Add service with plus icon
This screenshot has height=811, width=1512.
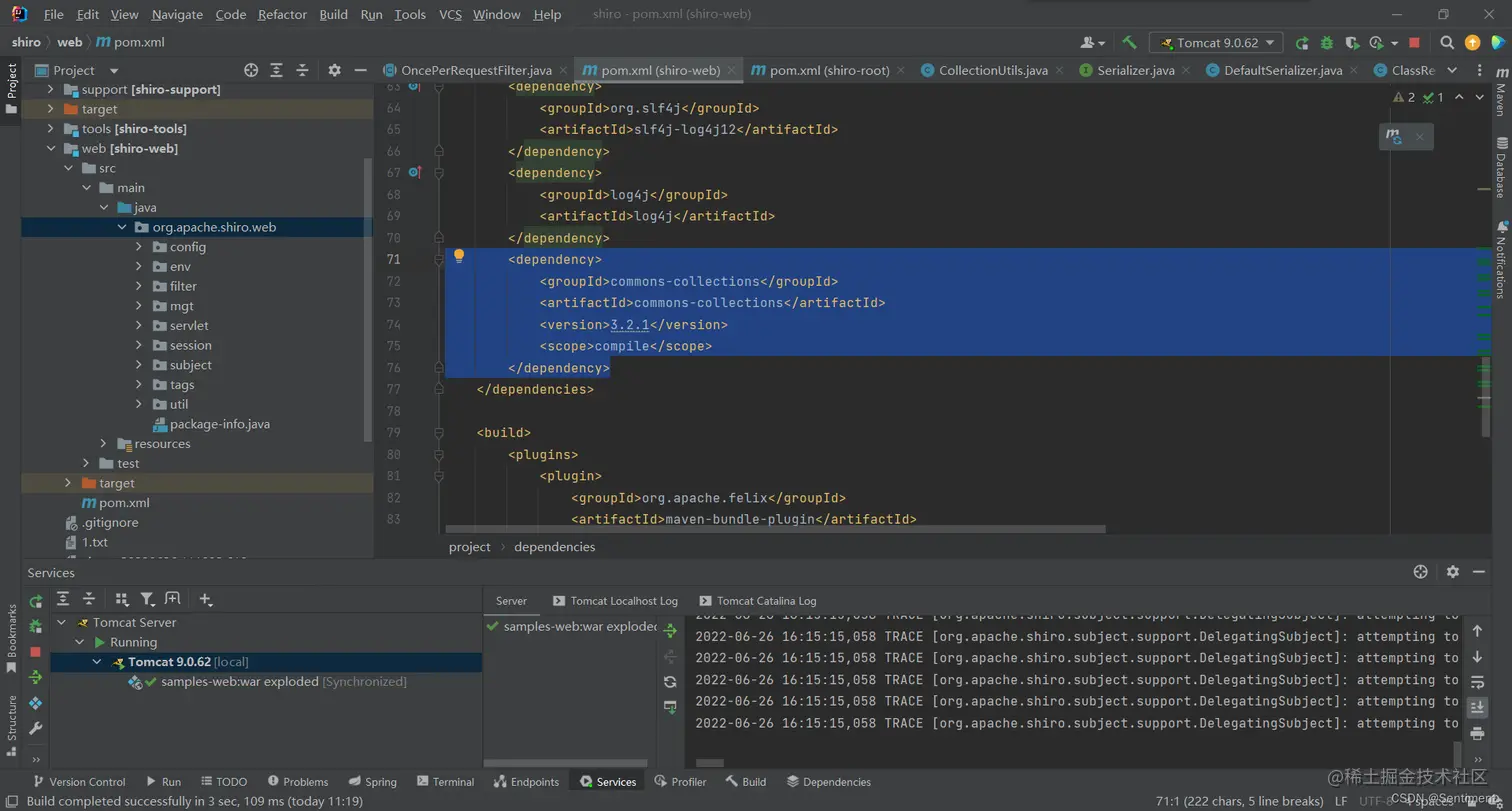point(205,599)
